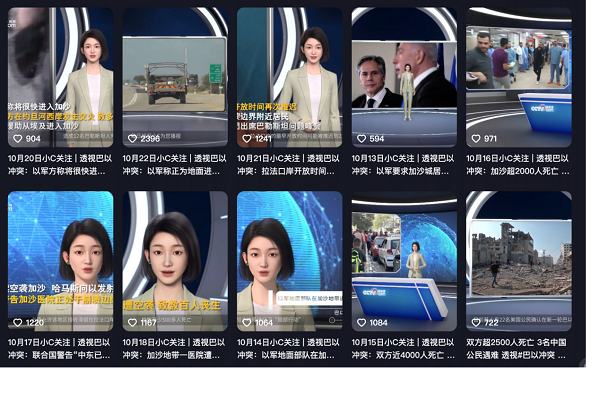
Task: Play the 10月14日 video thumbnail
Action: click(289, 261)
